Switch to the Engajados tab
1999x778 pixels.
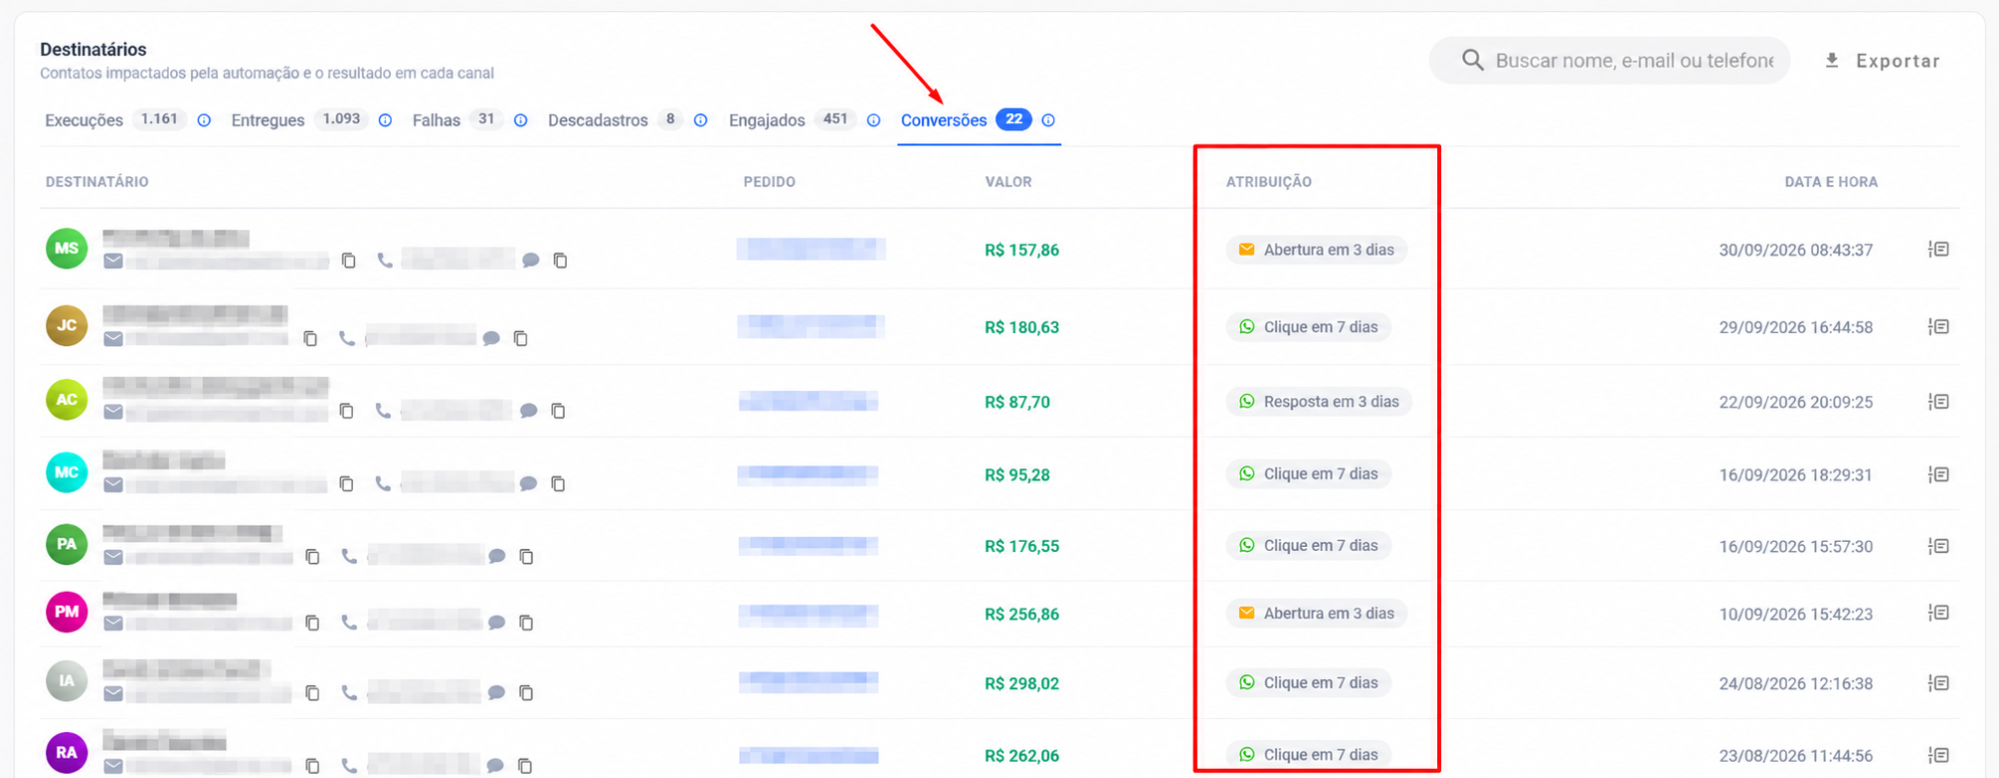tap(767, 120)
